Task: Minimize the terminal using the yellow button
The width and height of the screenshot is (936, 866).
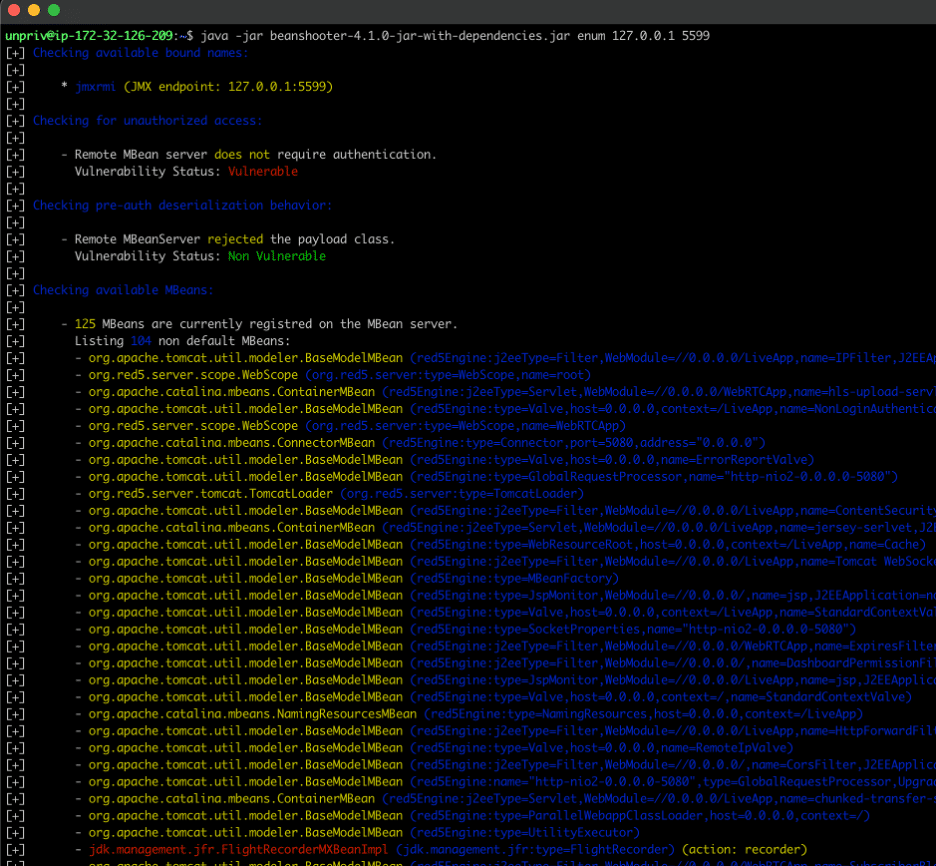Action: [x=34, y=10]
